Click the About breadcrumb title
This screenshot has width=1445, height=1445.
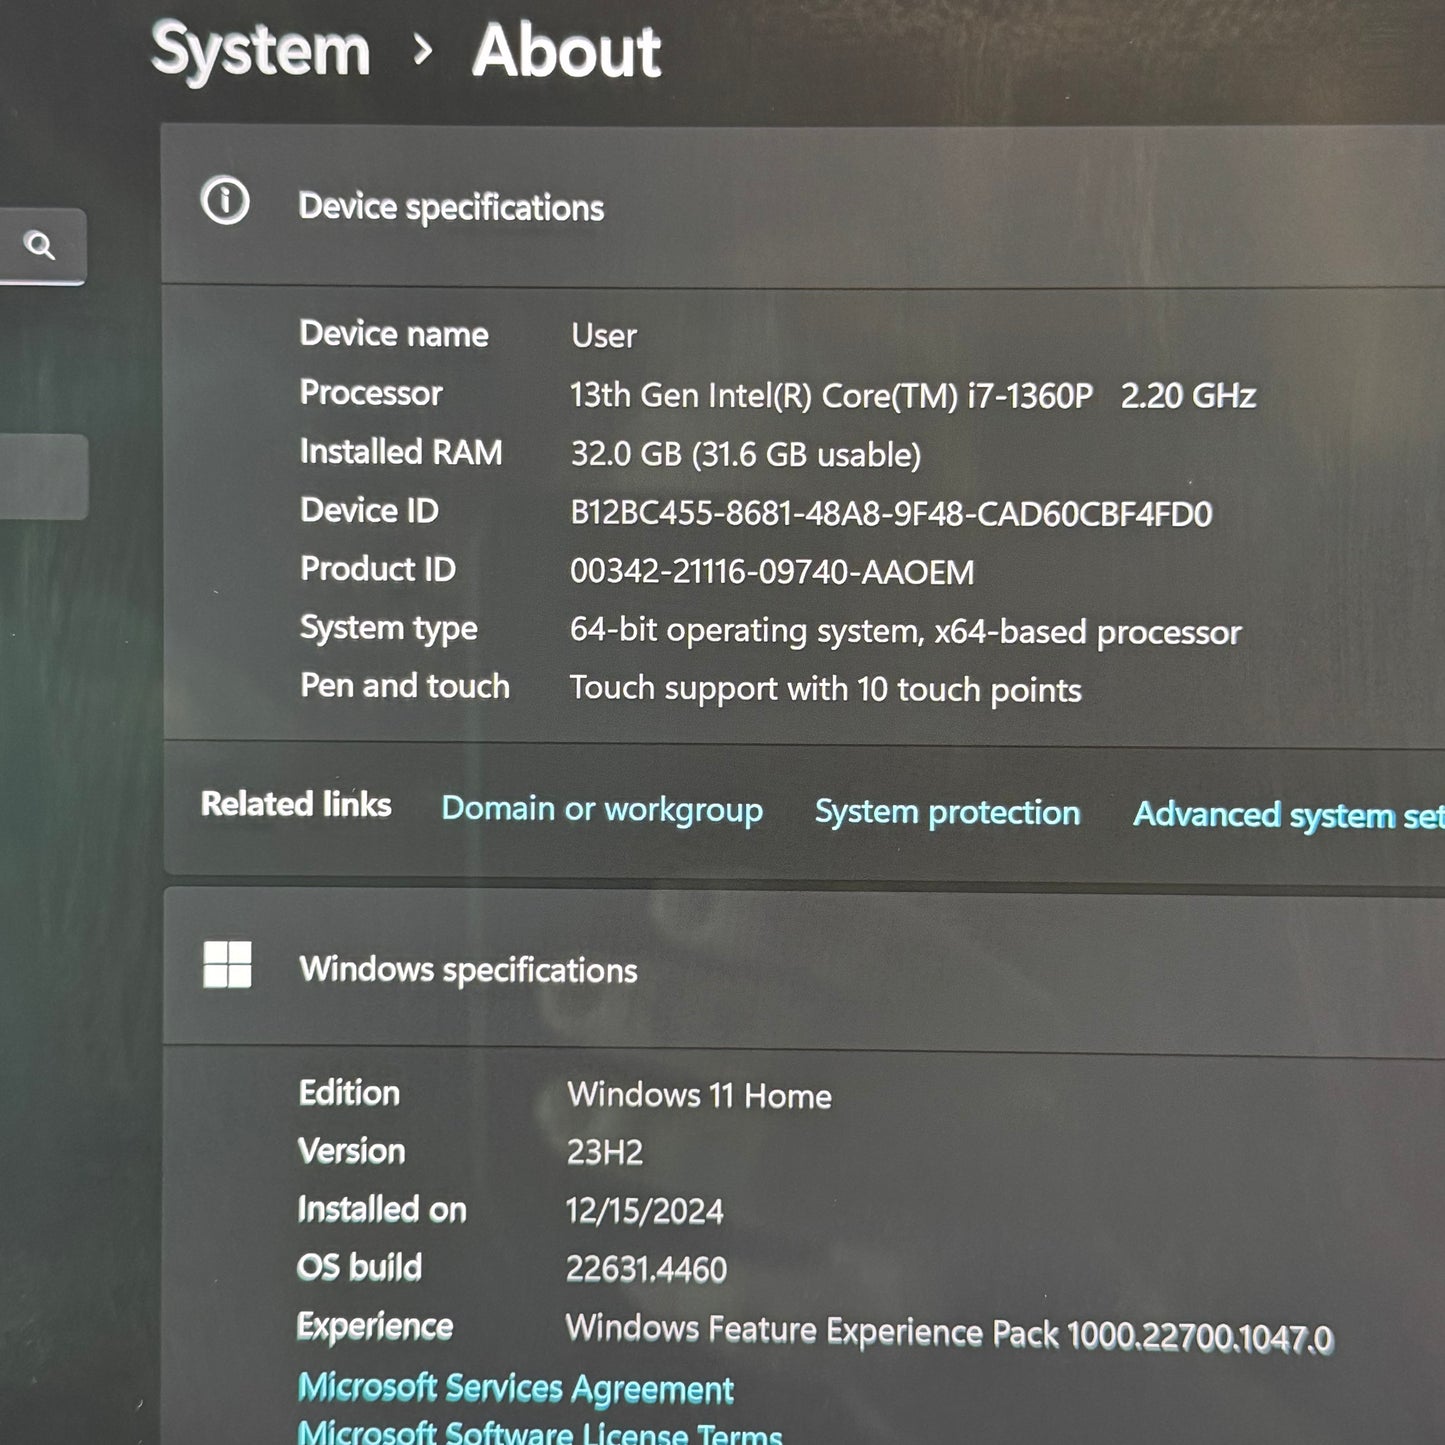coord(567,51)
